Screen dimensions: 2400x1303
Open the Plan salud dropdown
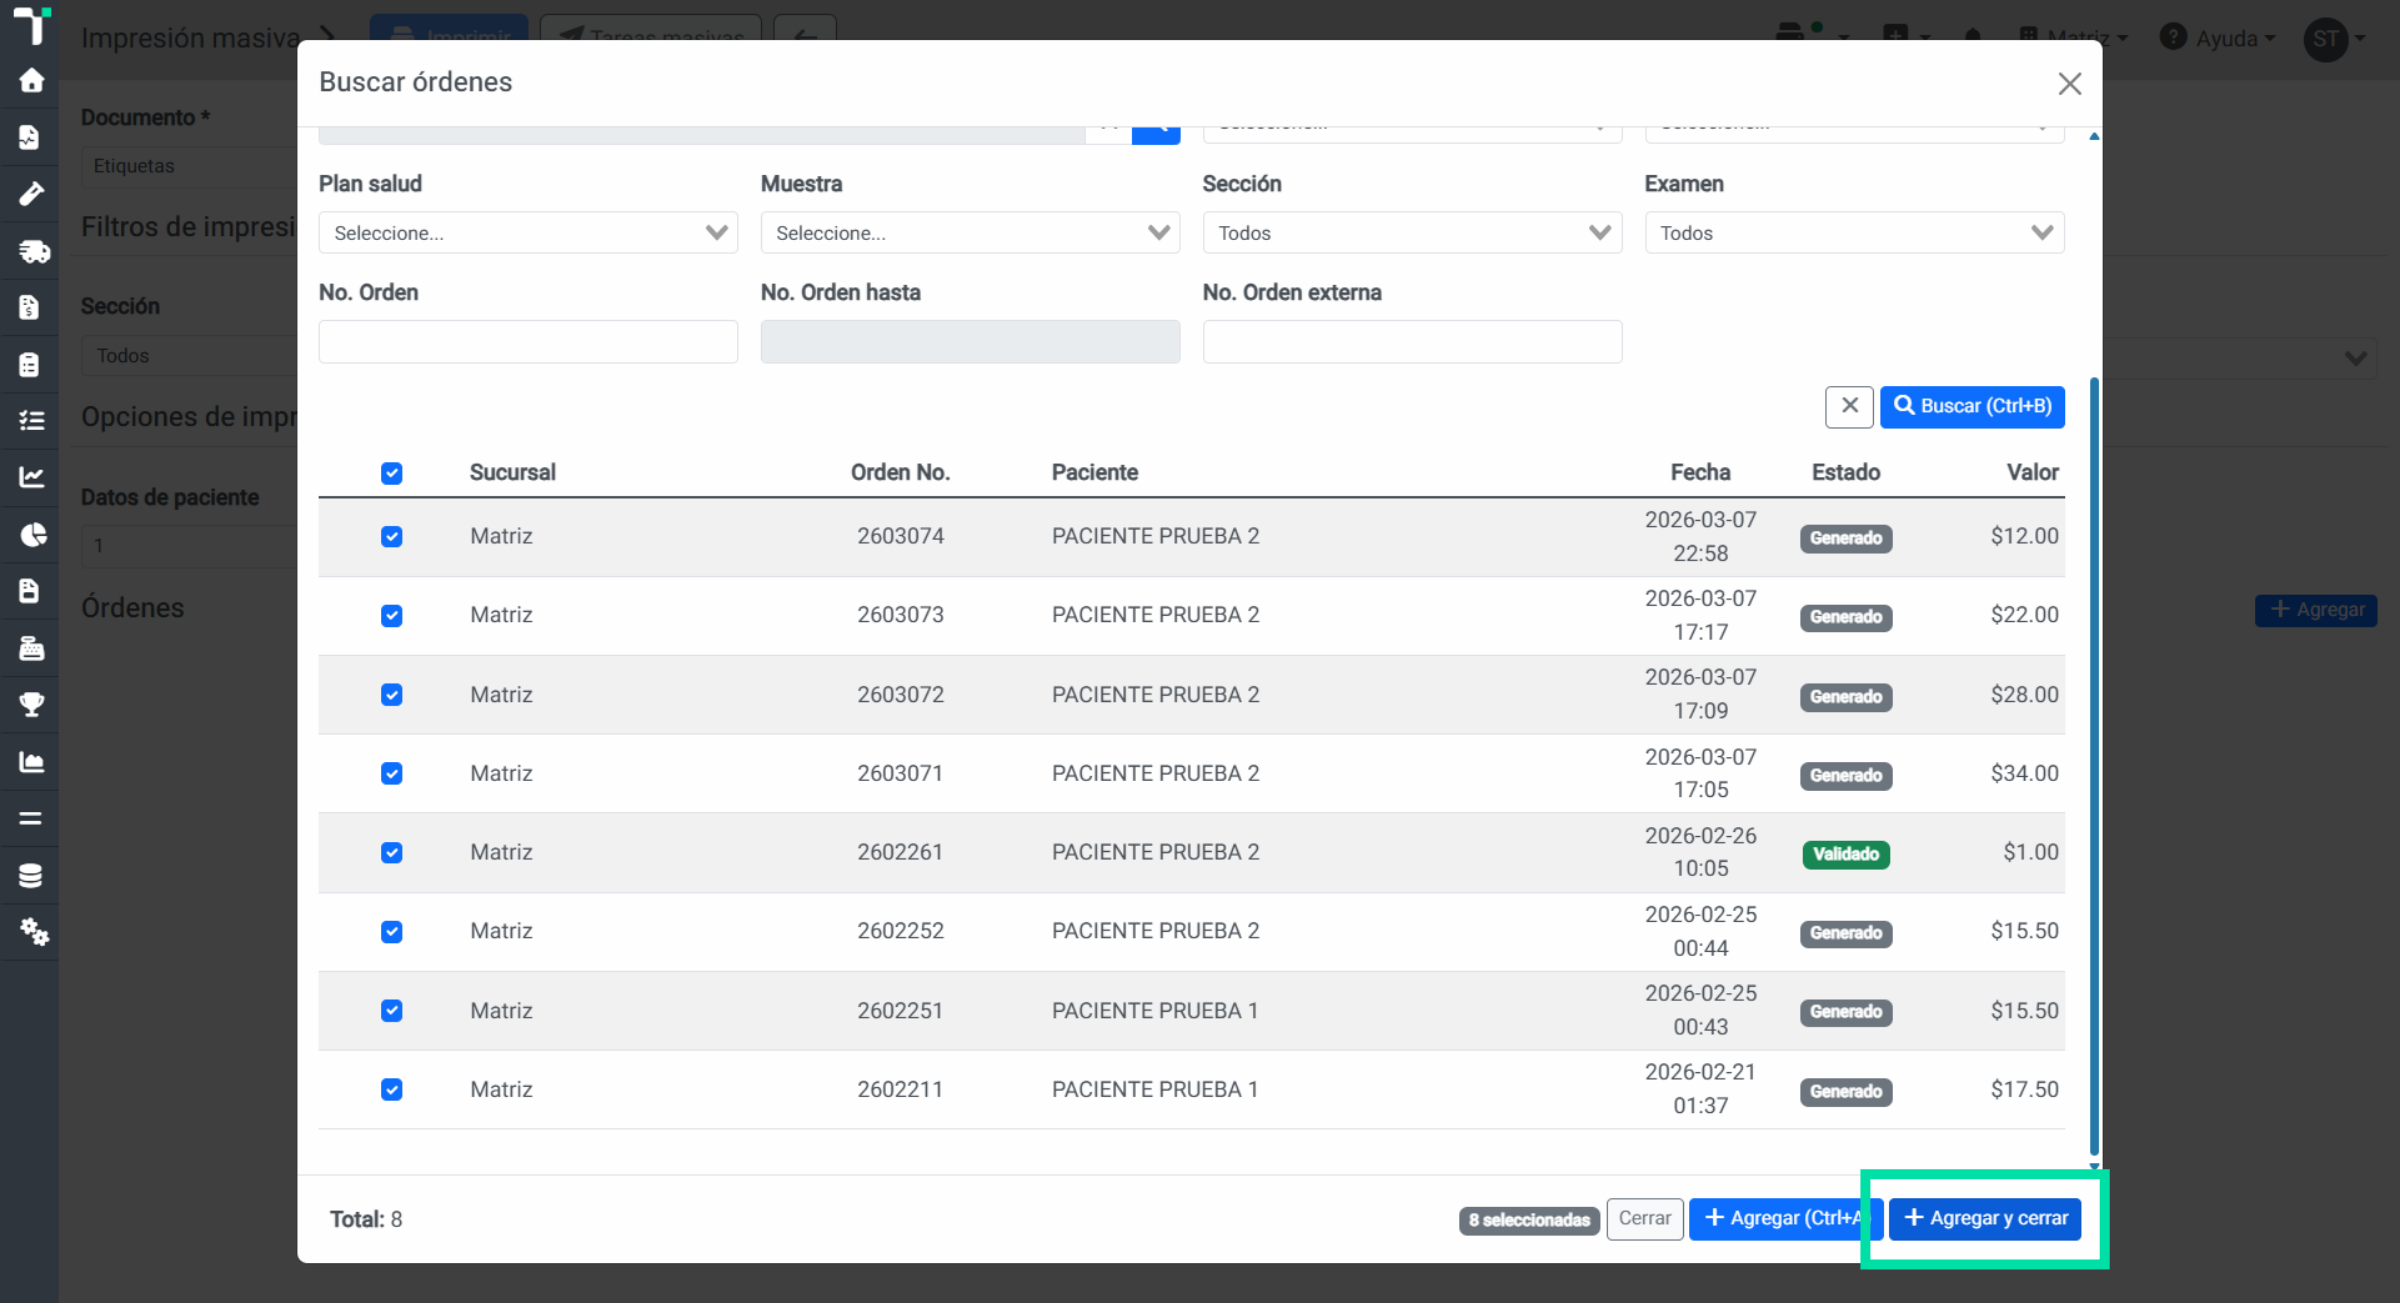(528, 233)
